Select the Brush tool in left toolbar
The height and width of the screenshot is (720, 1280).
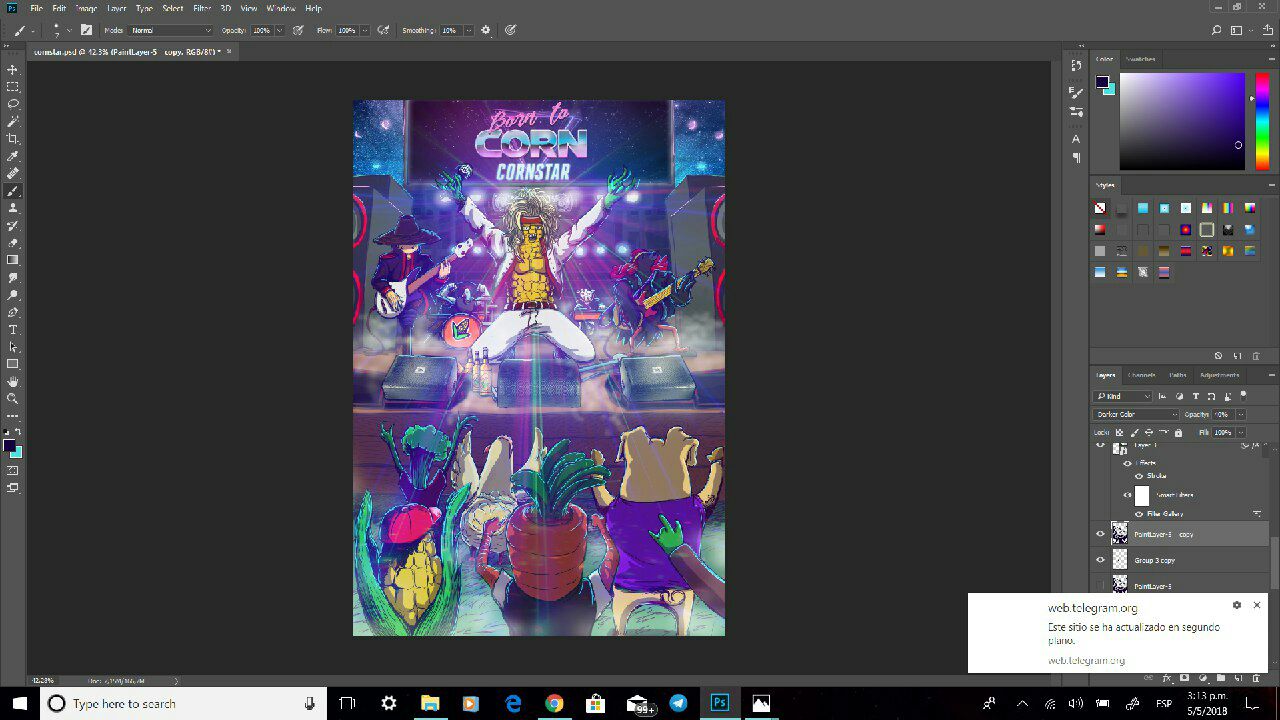[x=13, y=191]
